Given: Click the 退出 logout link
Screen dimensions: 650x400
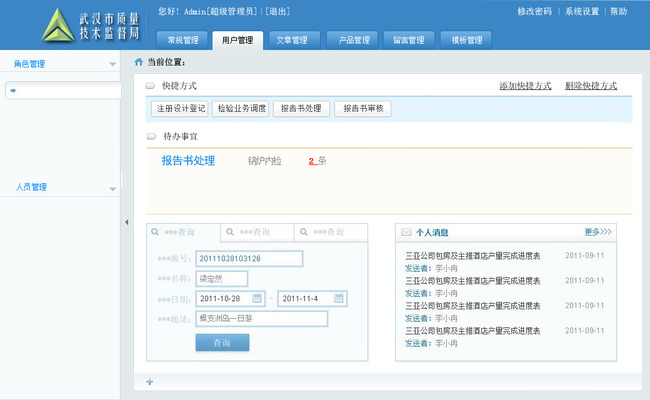Looking at the screenshot, I should click(x=277, y=12).
